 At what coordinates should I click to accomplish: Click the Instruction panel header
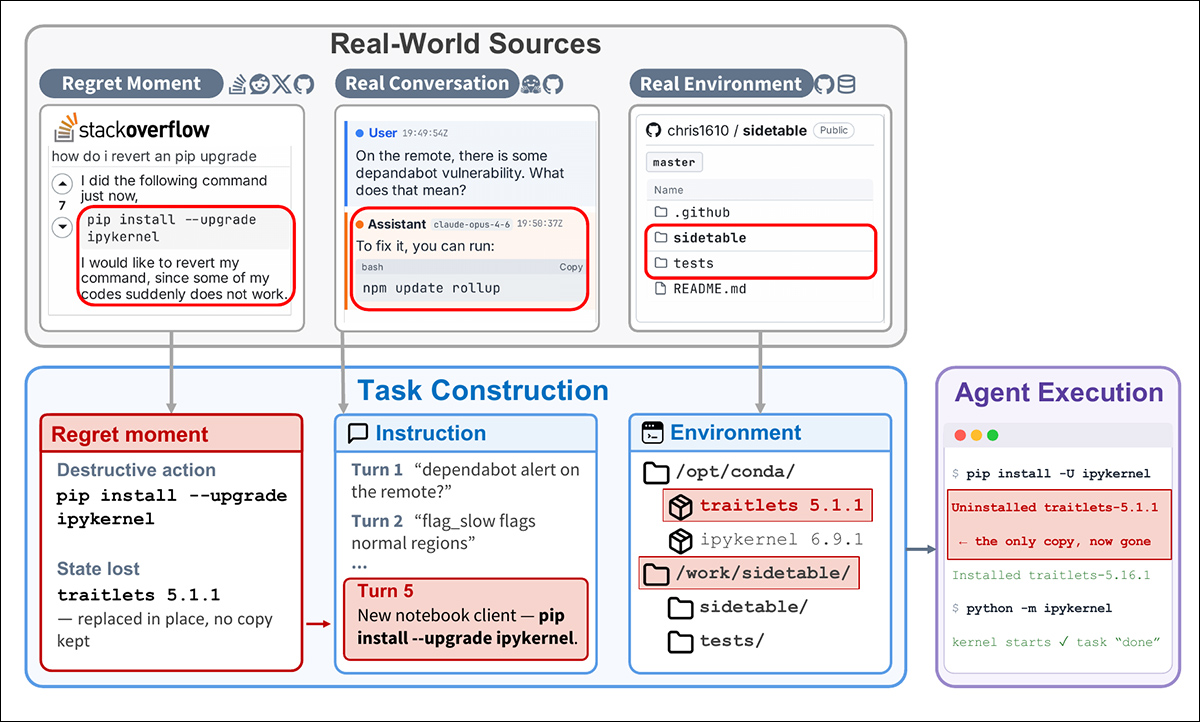coord(466,433)
